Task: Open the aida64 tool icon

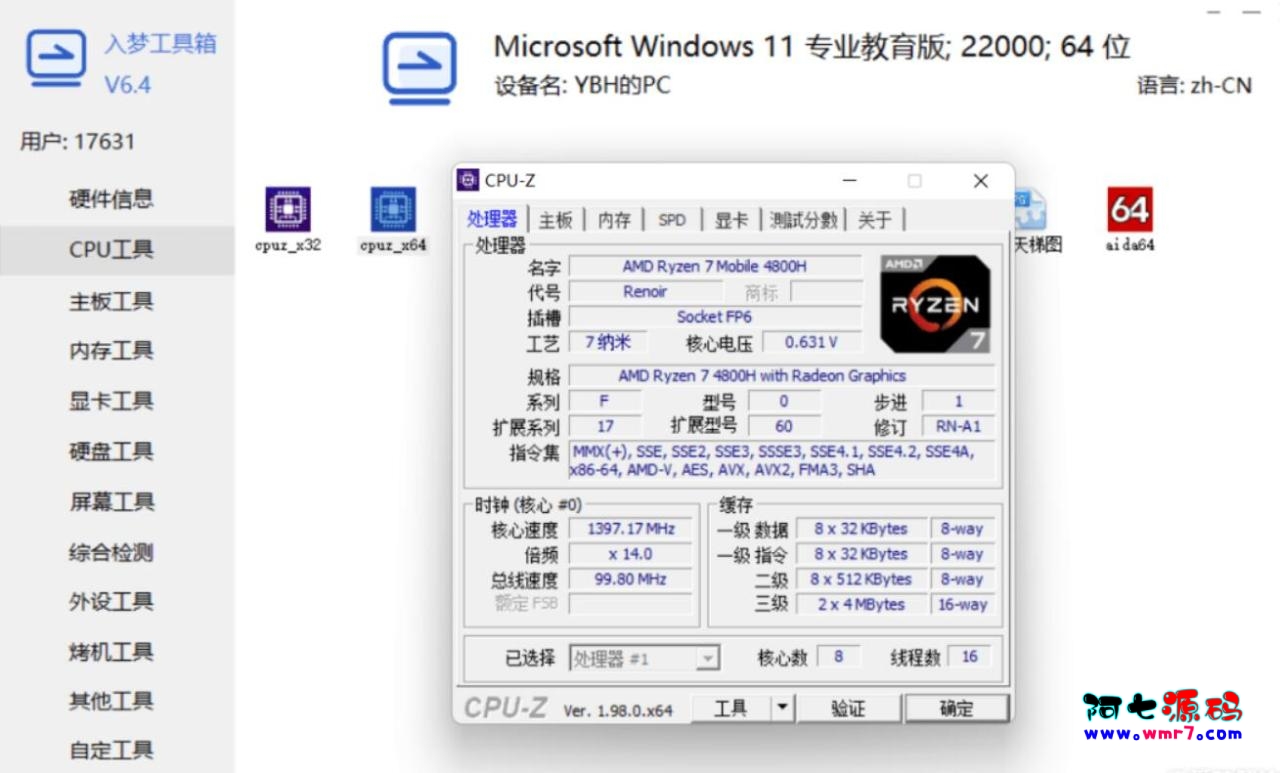Action: tap(1130, 220)
